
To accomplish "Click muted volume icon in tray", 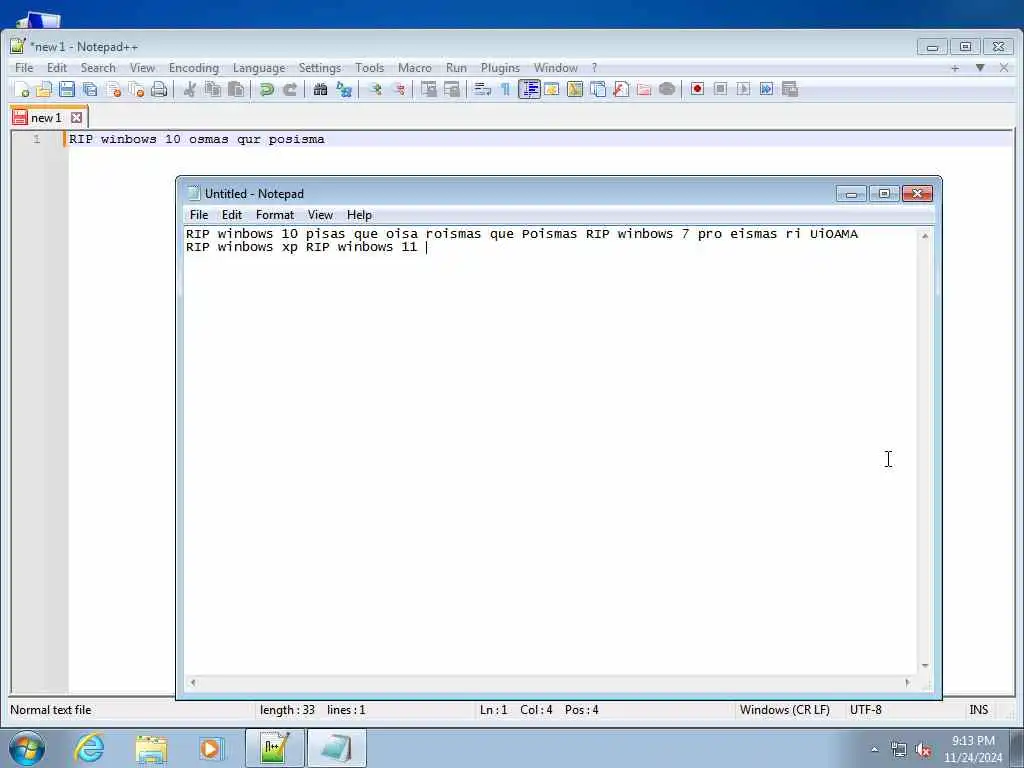I will (x=923, y=750).
